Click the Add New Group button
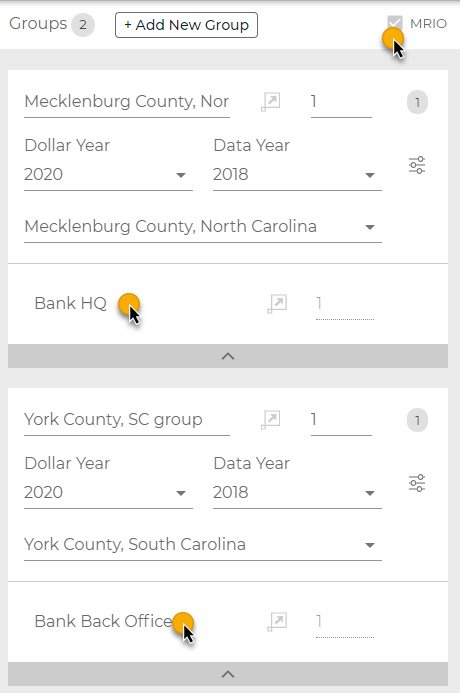 [186, 25]
